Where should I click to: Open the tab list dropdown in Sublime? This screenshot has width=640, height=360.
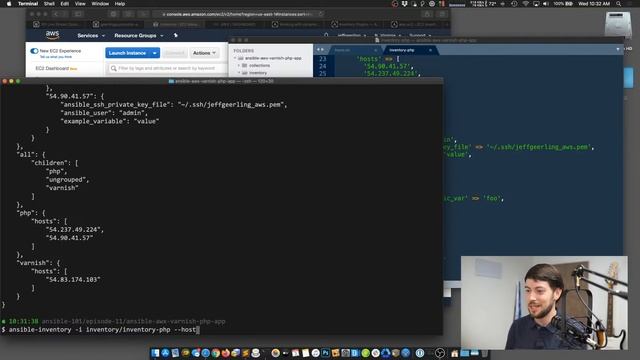click(618, 49)
